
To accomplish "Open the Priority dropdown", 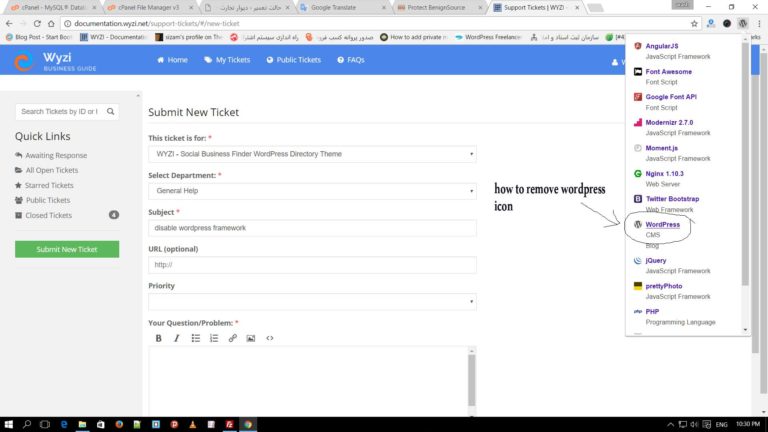I will tap(312, 302).
